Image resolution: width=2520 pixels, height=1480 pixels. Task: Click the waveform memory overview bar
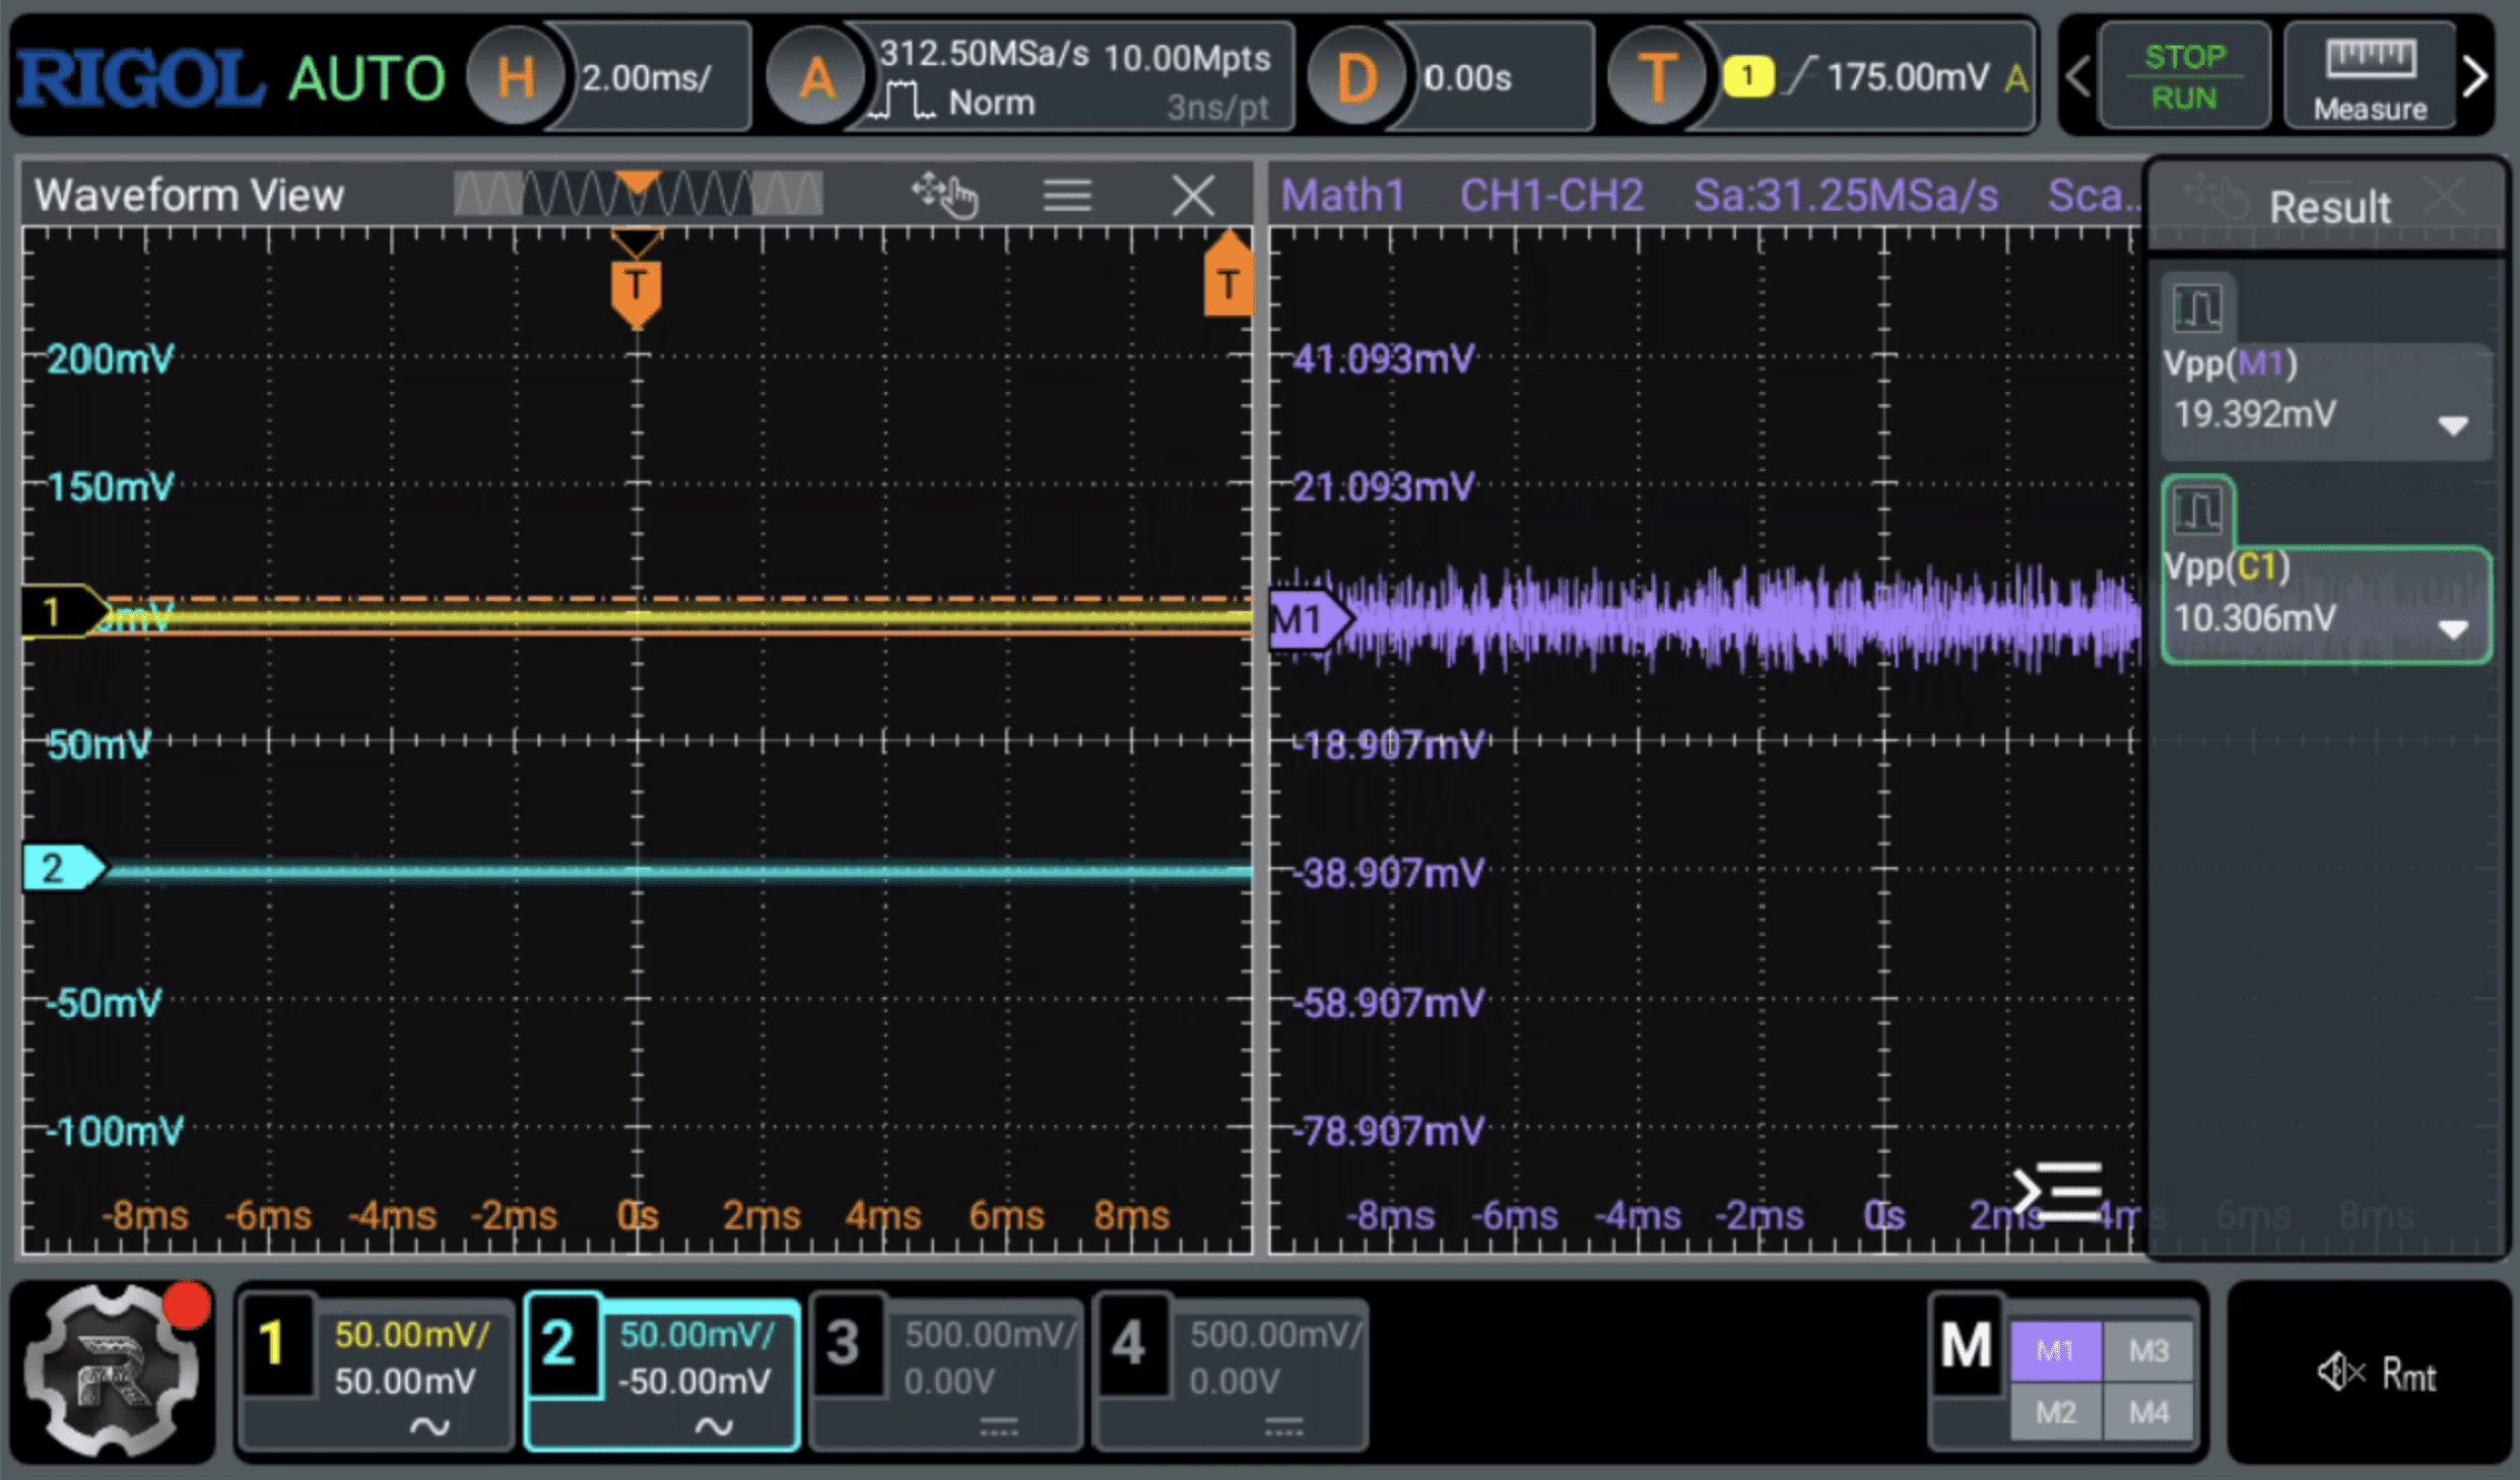[x=638, y=193]
